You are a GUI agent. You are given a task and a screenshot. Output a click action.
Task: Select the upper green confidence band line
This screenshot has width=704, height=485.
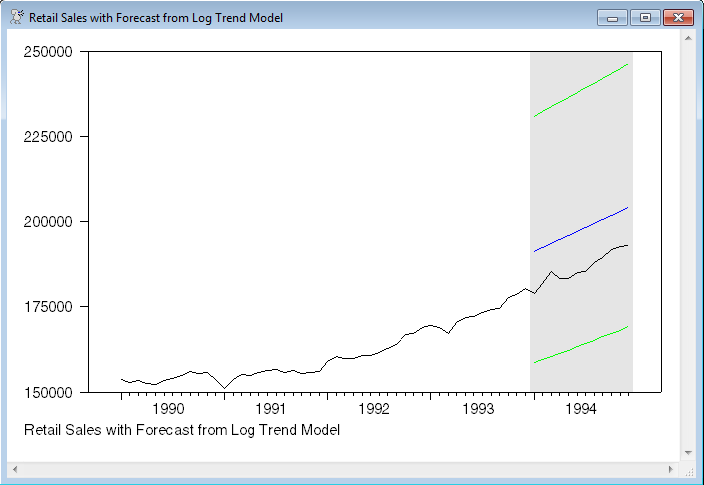click(580, 91)
